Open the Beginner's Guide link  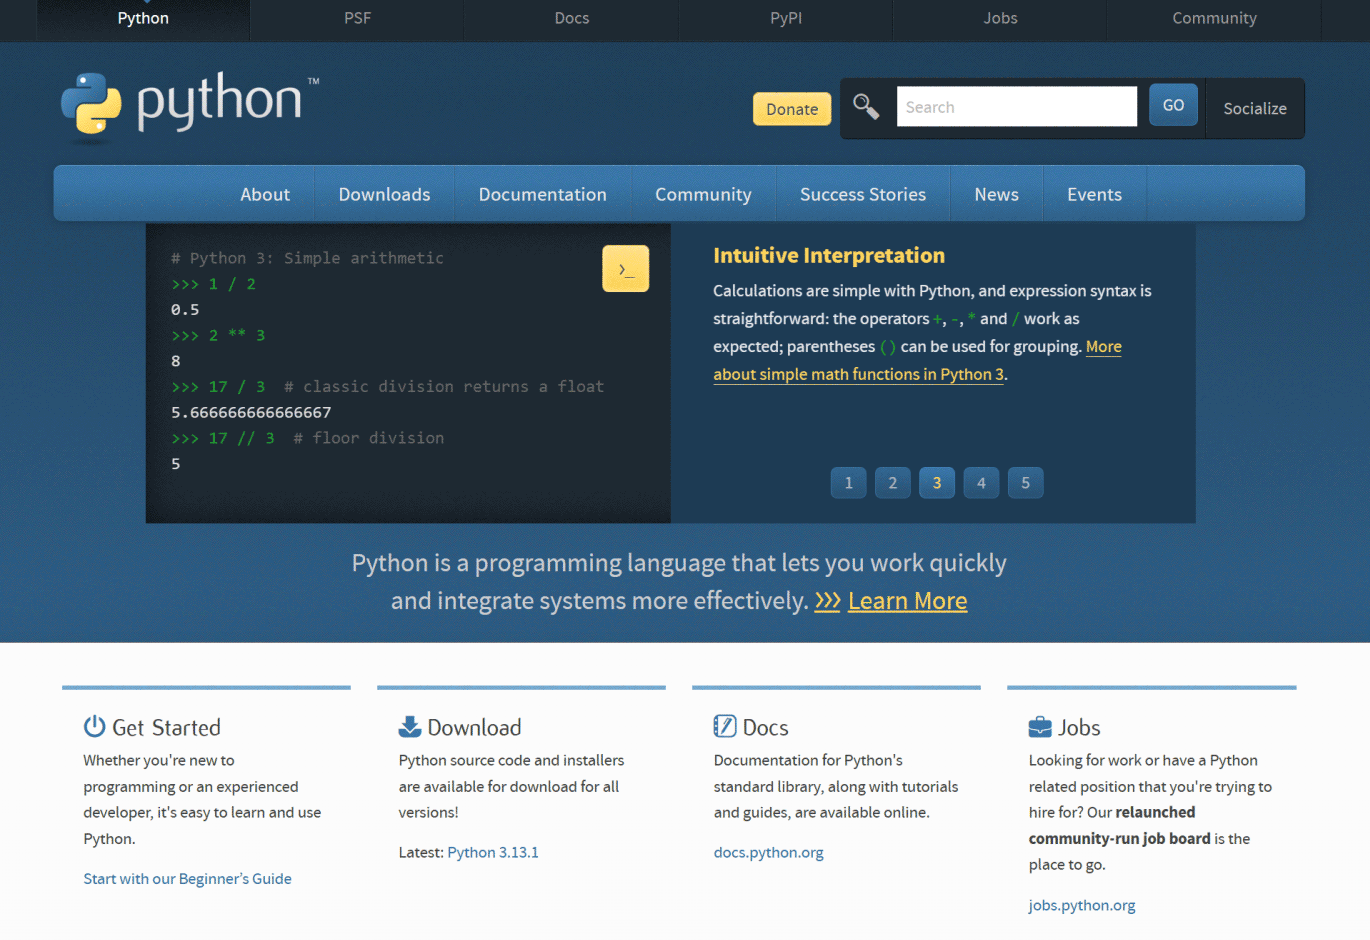pyautogui.click(x=187, y=878)
